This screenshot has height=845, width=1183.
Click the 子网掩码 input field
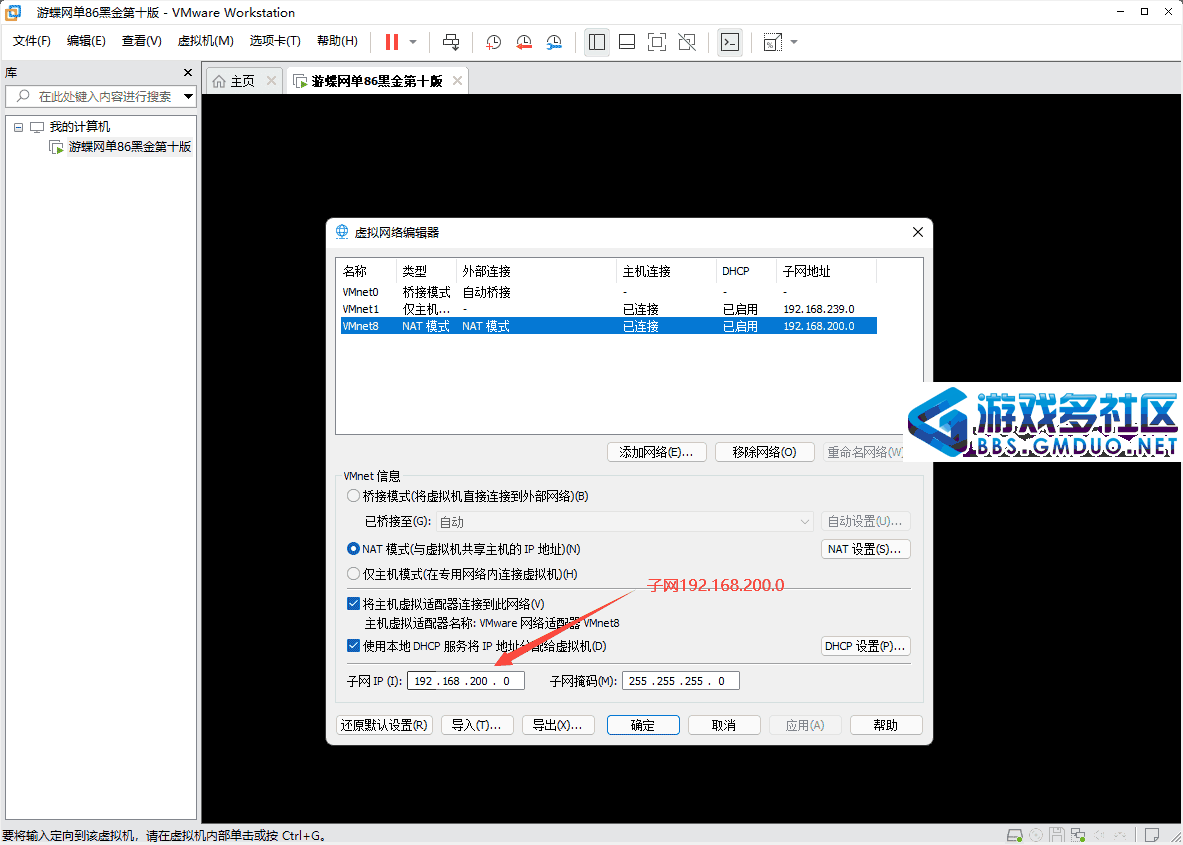coord(681,681)
